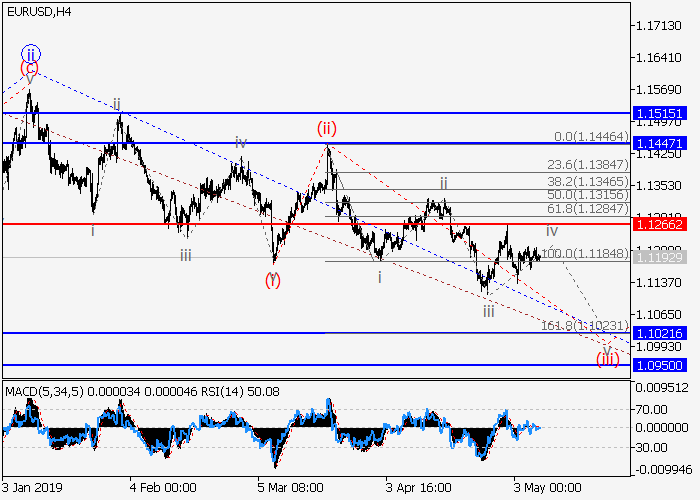700x500 pixels.
Task: Click the blue 1.10216 support price tag
Action: click(661, 333)
